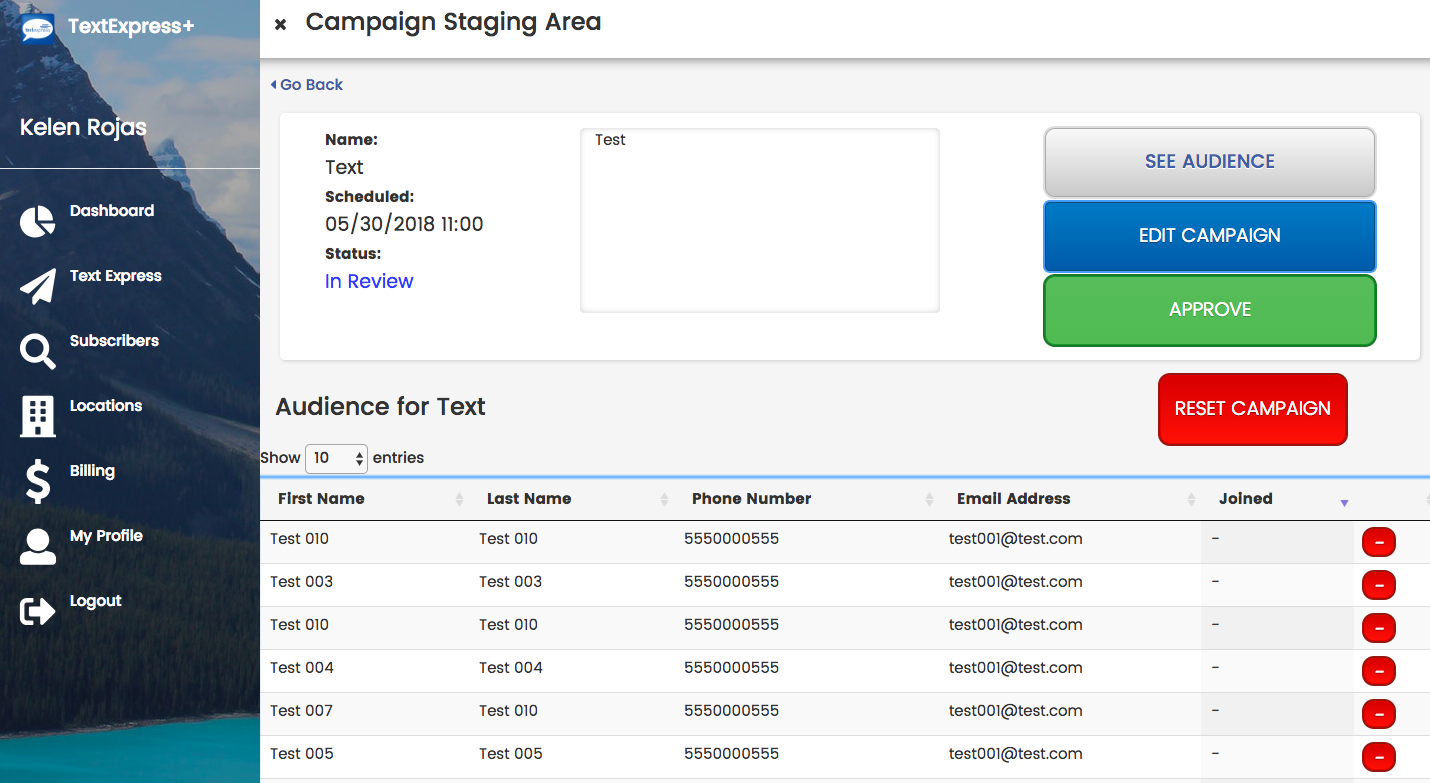Image resolution: width=1430 pixels, height=783 pixels.
Task: Sort table by Phone Number column
Action: [x=808, y=499]
